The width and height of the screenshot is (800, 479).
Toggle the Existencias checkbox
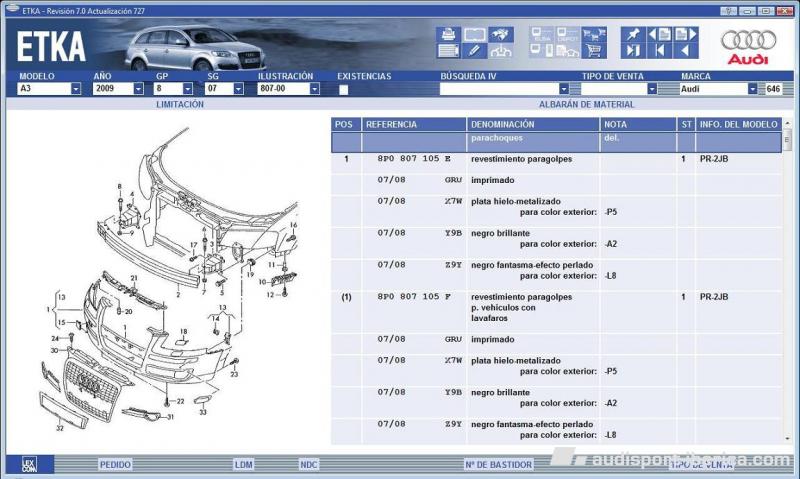tap(343, 89)
